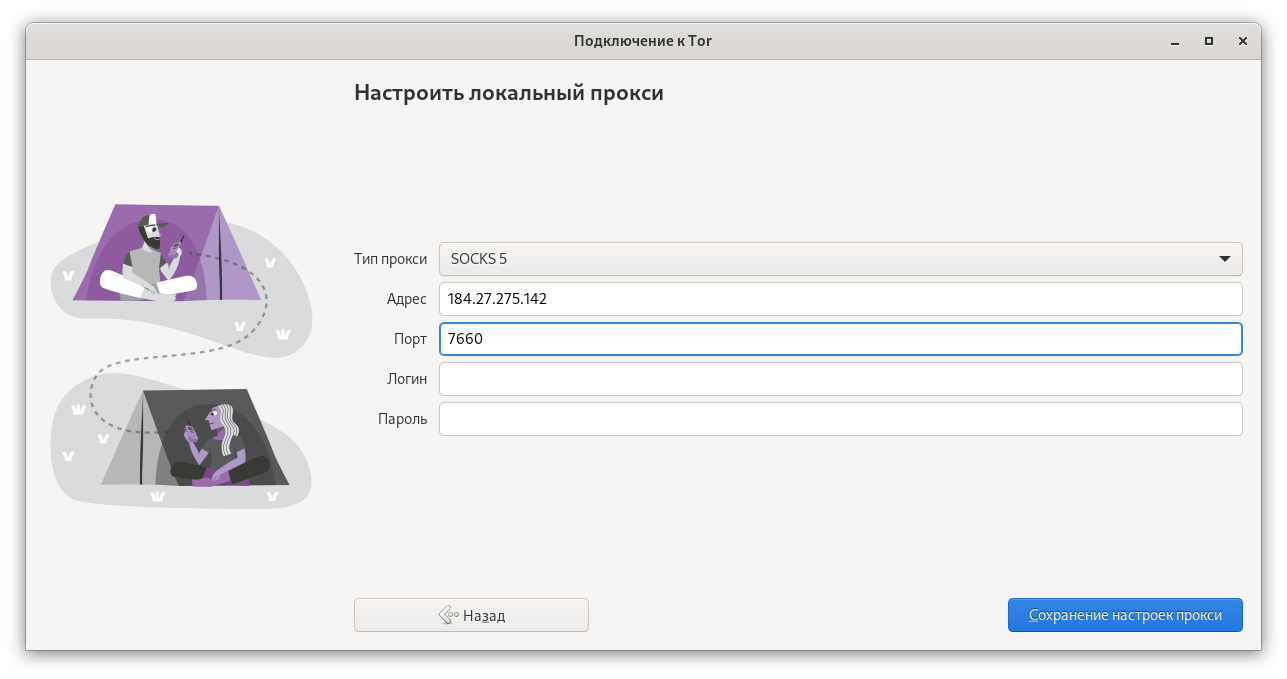This screenshot has width=1287, height=679.
Task: Go back with the Назад button
Action: [471, 615]
